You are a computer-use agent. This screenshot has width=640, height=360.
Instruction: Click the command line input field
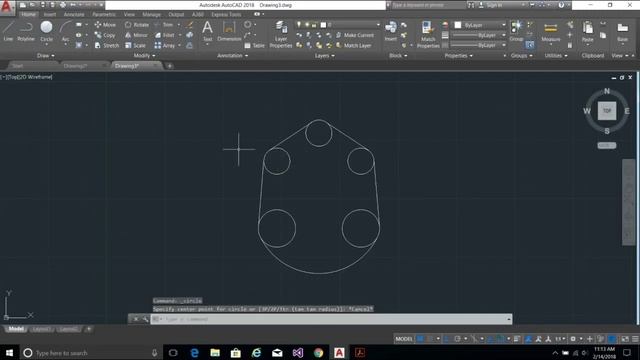click(331, 319)
